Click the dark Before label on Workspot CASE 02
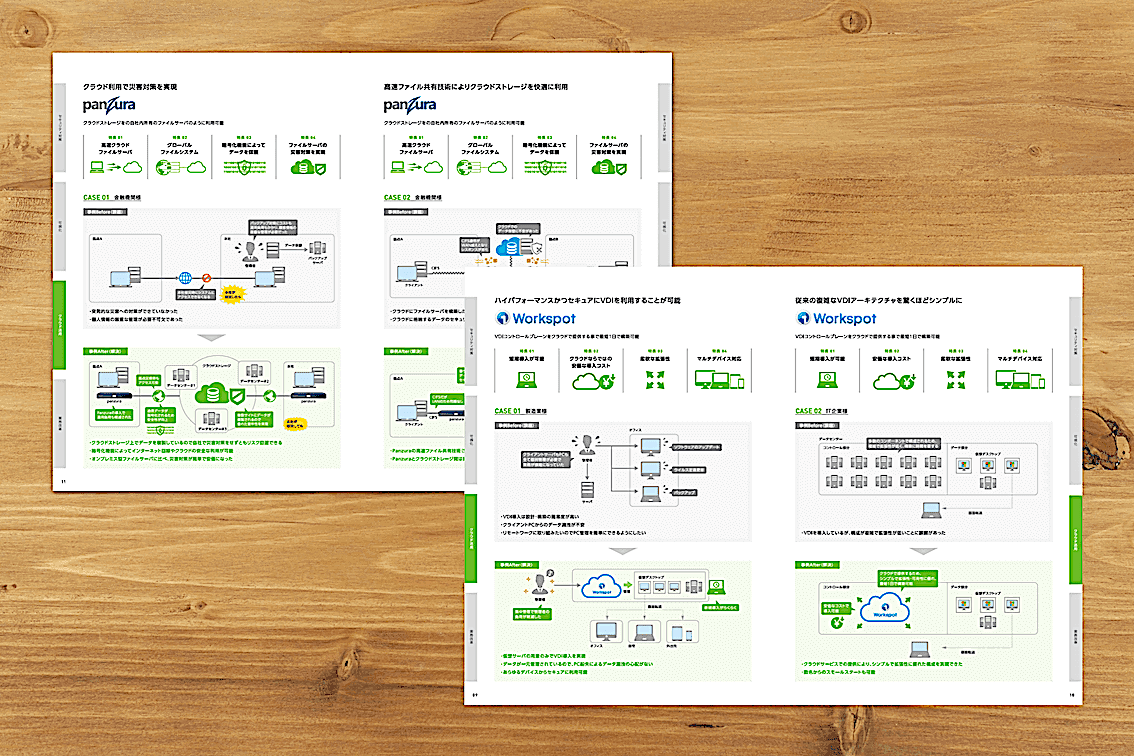The width and height of the screenshot is (1134, 756). (x=818, y=425)
